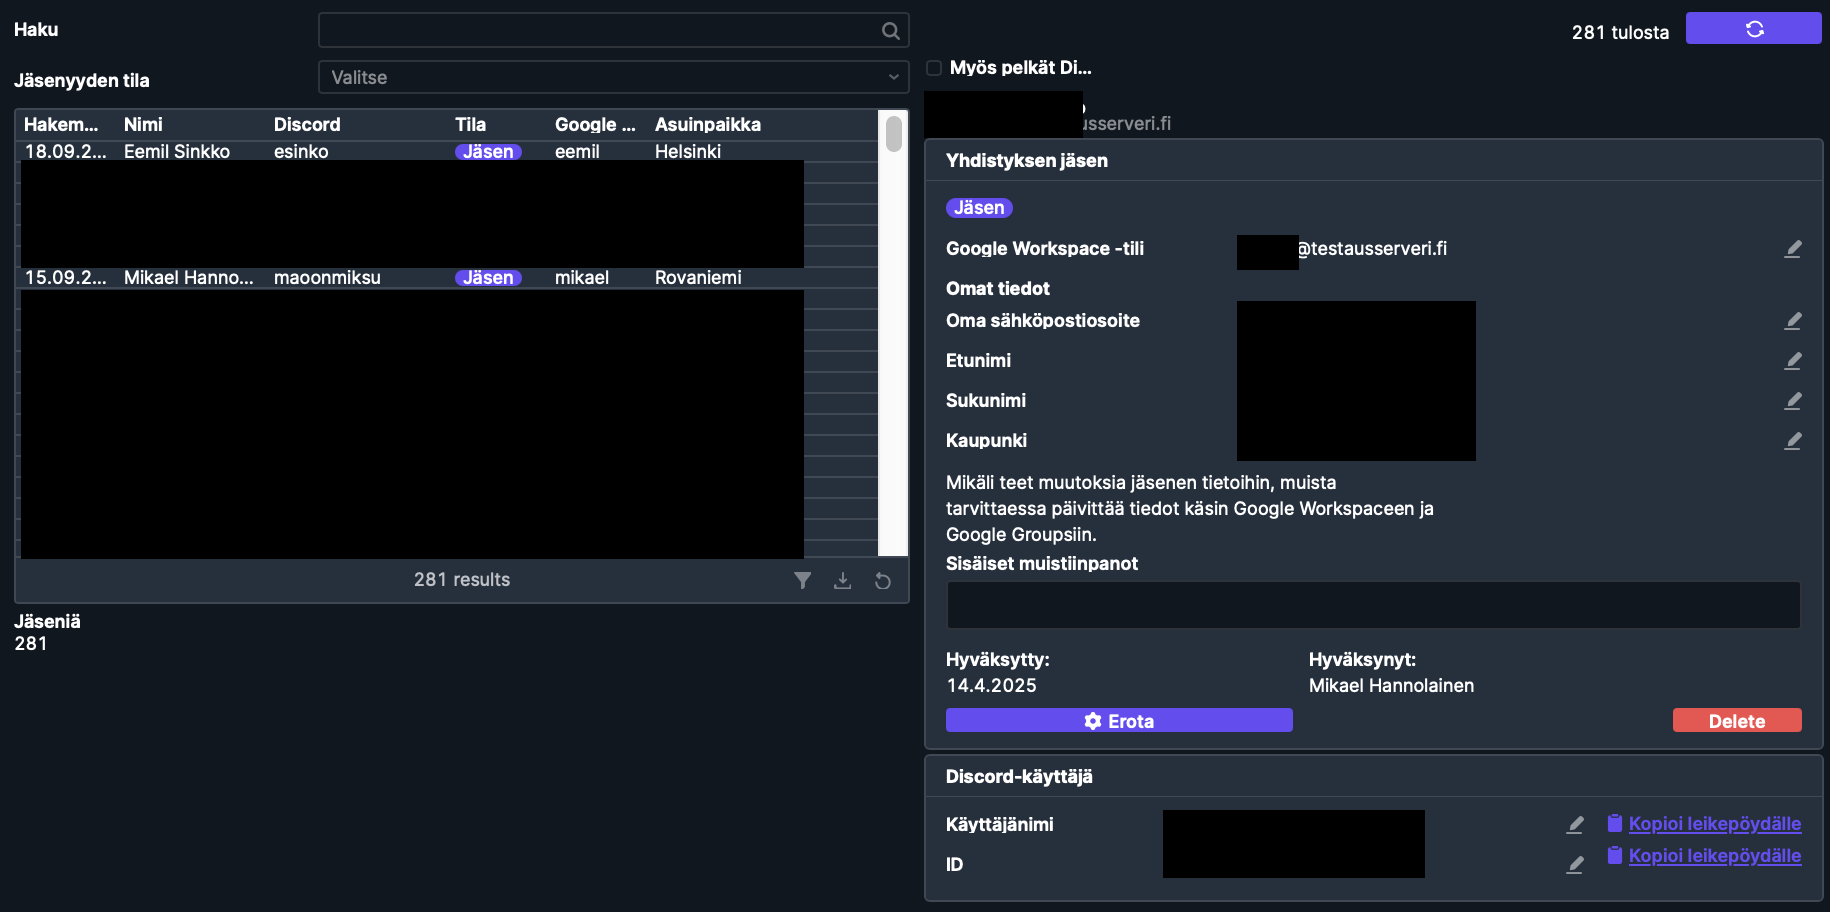This screenshot has height=912, width=1830.
Task: Click the purple refresh results button
Action: click(x=1753, y=29)
